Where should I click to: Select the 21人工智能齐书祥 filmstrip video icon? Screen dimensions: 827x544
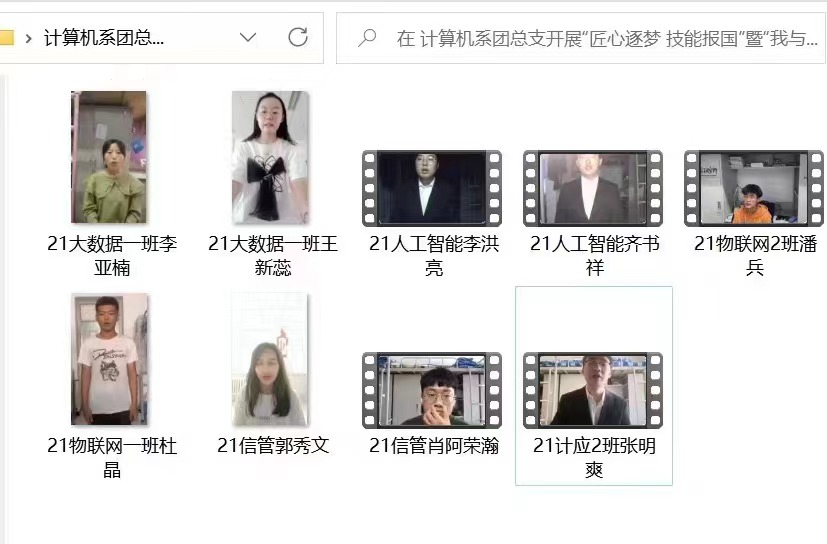click(593, 188)
